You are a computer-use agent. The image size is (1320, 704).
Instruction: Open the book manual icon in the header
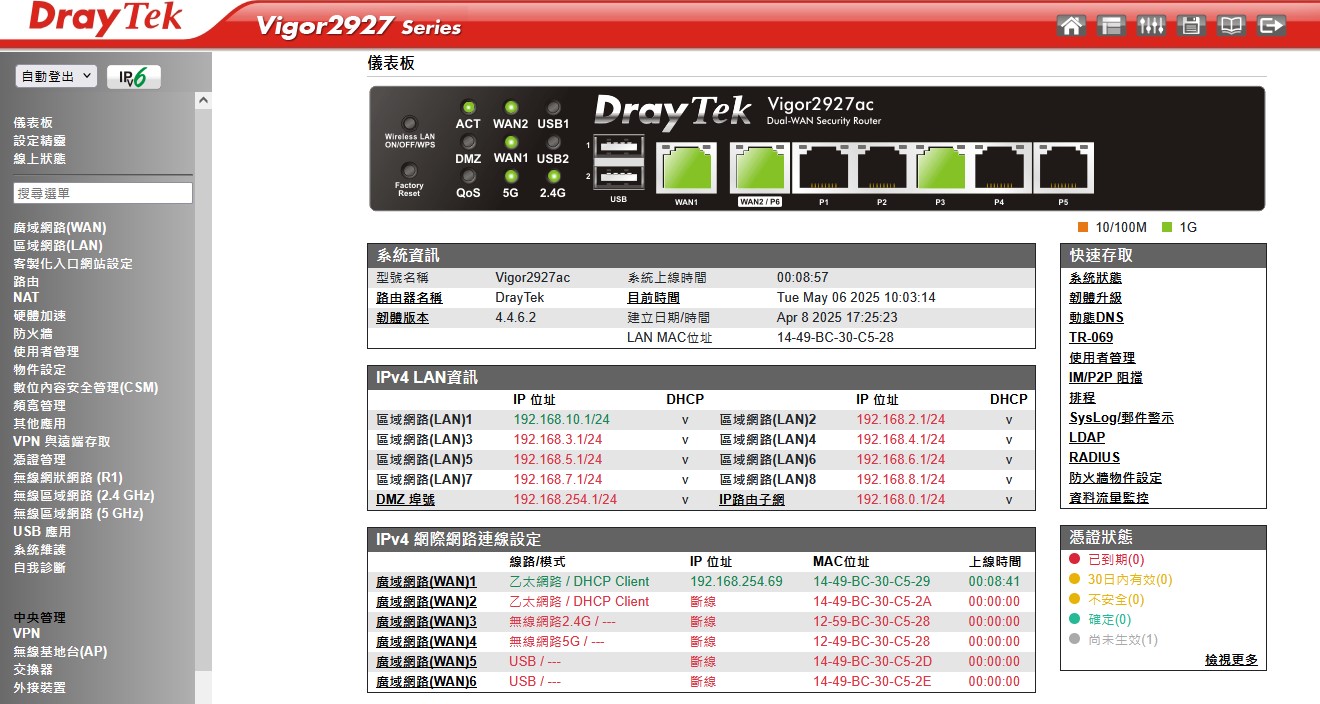[1231, 26]
